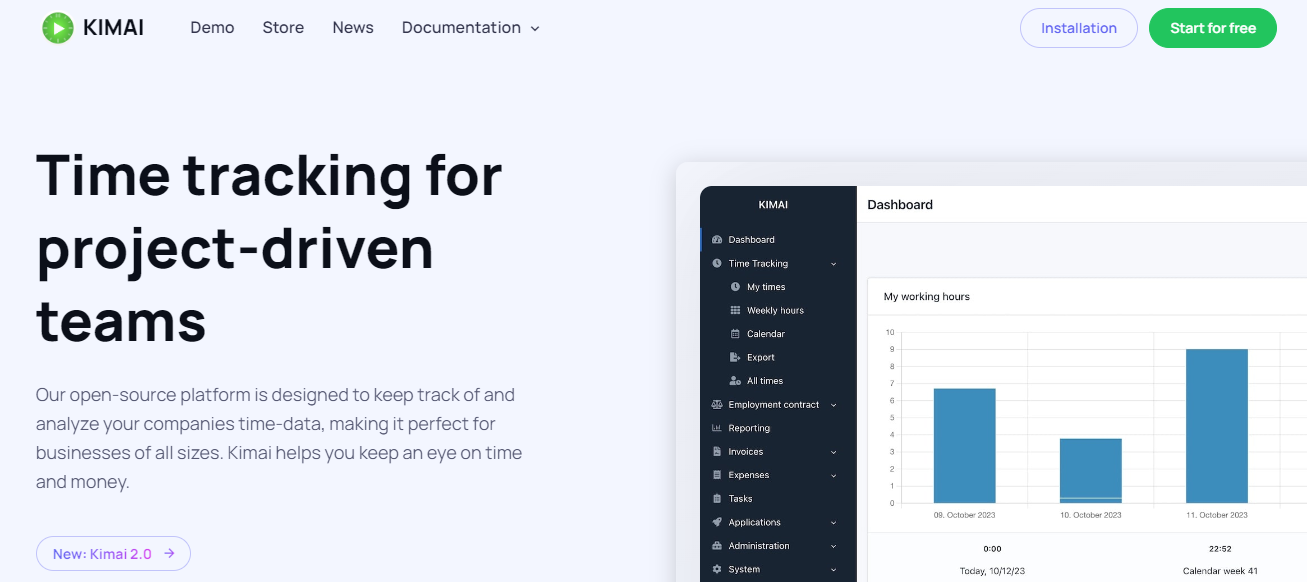
Task: Click the Weekly hours grid icon
Action: (735, 311)
